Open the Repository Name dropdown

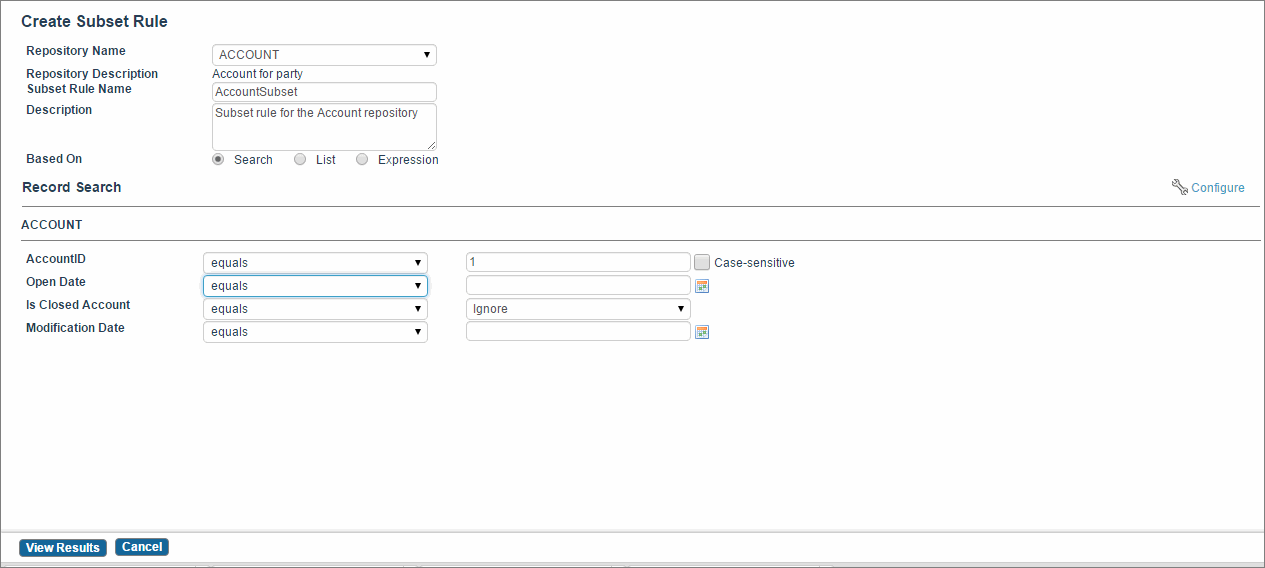pos(324,55)
